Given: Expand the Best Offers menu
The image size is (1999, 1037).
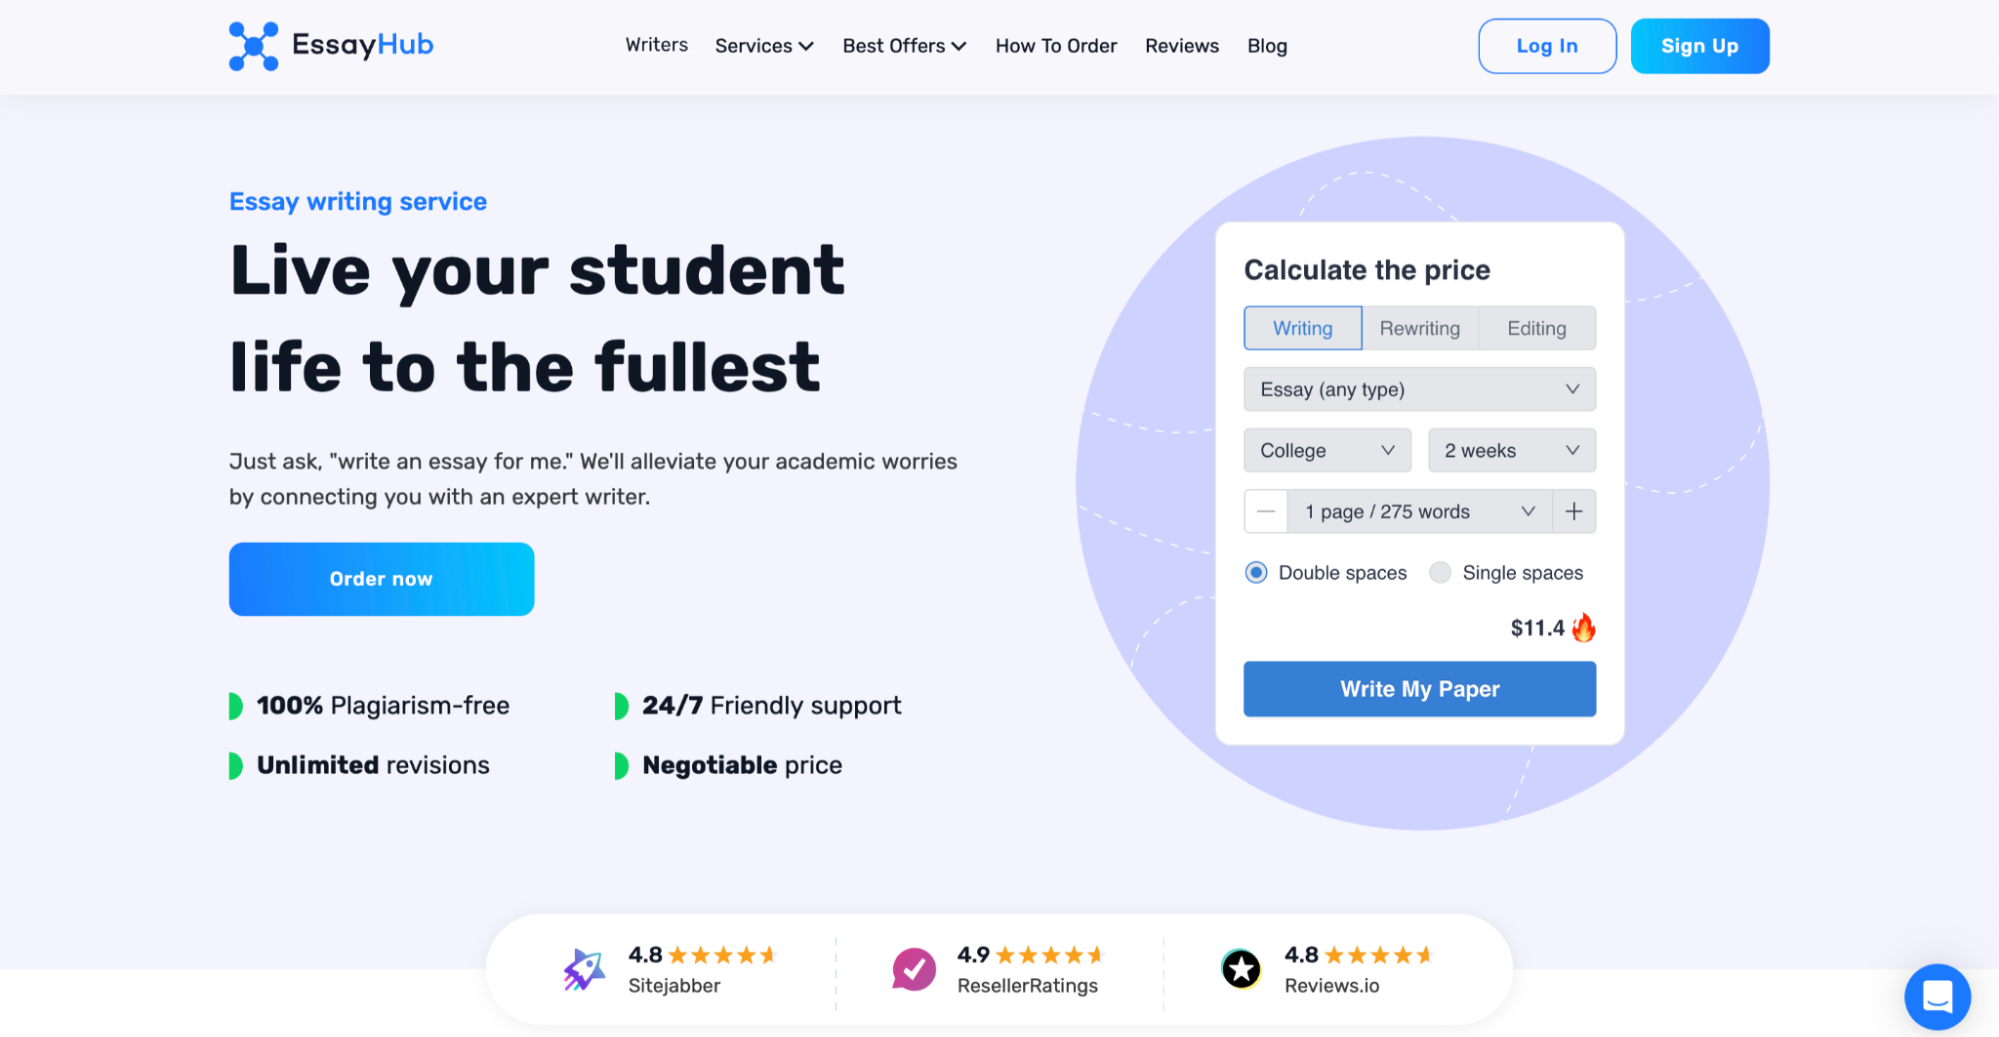Looking at the screenshot, I should (x=904, y=46).
